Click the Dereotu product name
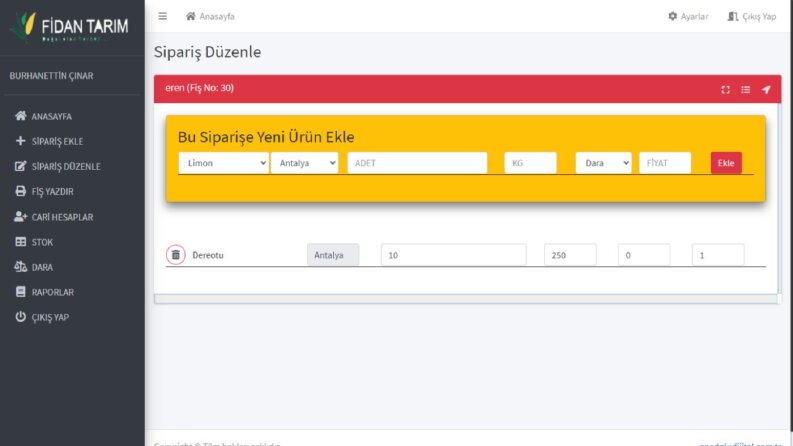 point(208,255)
